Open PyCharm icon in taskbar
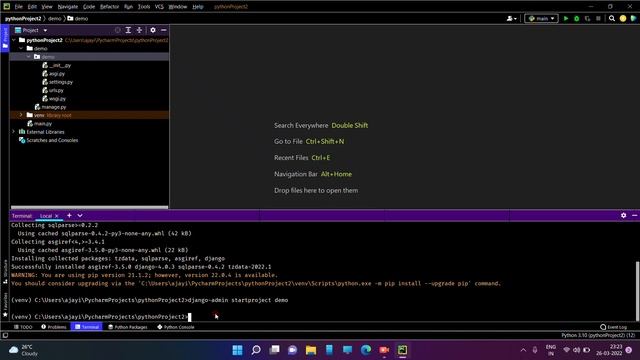Viewport: 640px width, 360px height. click(402, 350)
